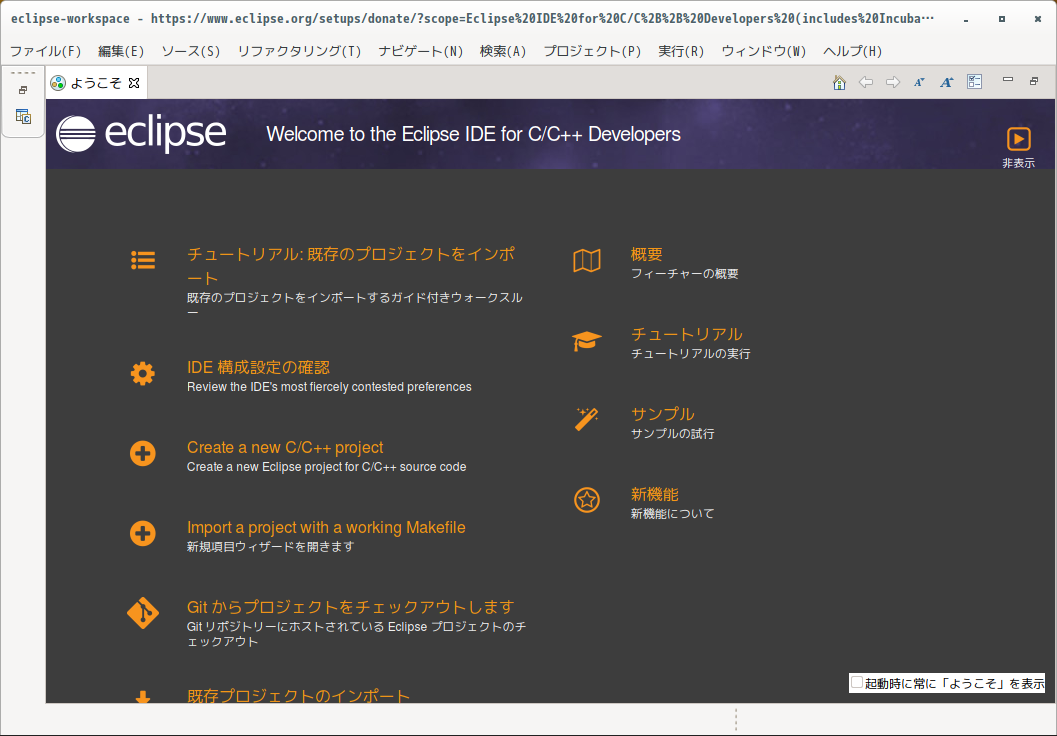Open 既存プロジェクトのインポート link

point(299,696)
